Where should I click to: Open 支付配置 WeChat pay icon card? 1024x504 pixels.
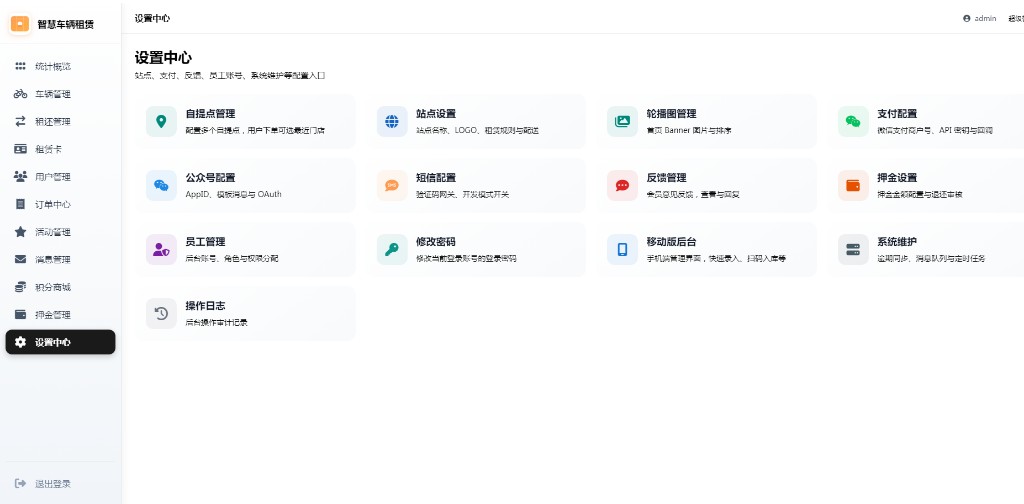click(x=926, y=121)
